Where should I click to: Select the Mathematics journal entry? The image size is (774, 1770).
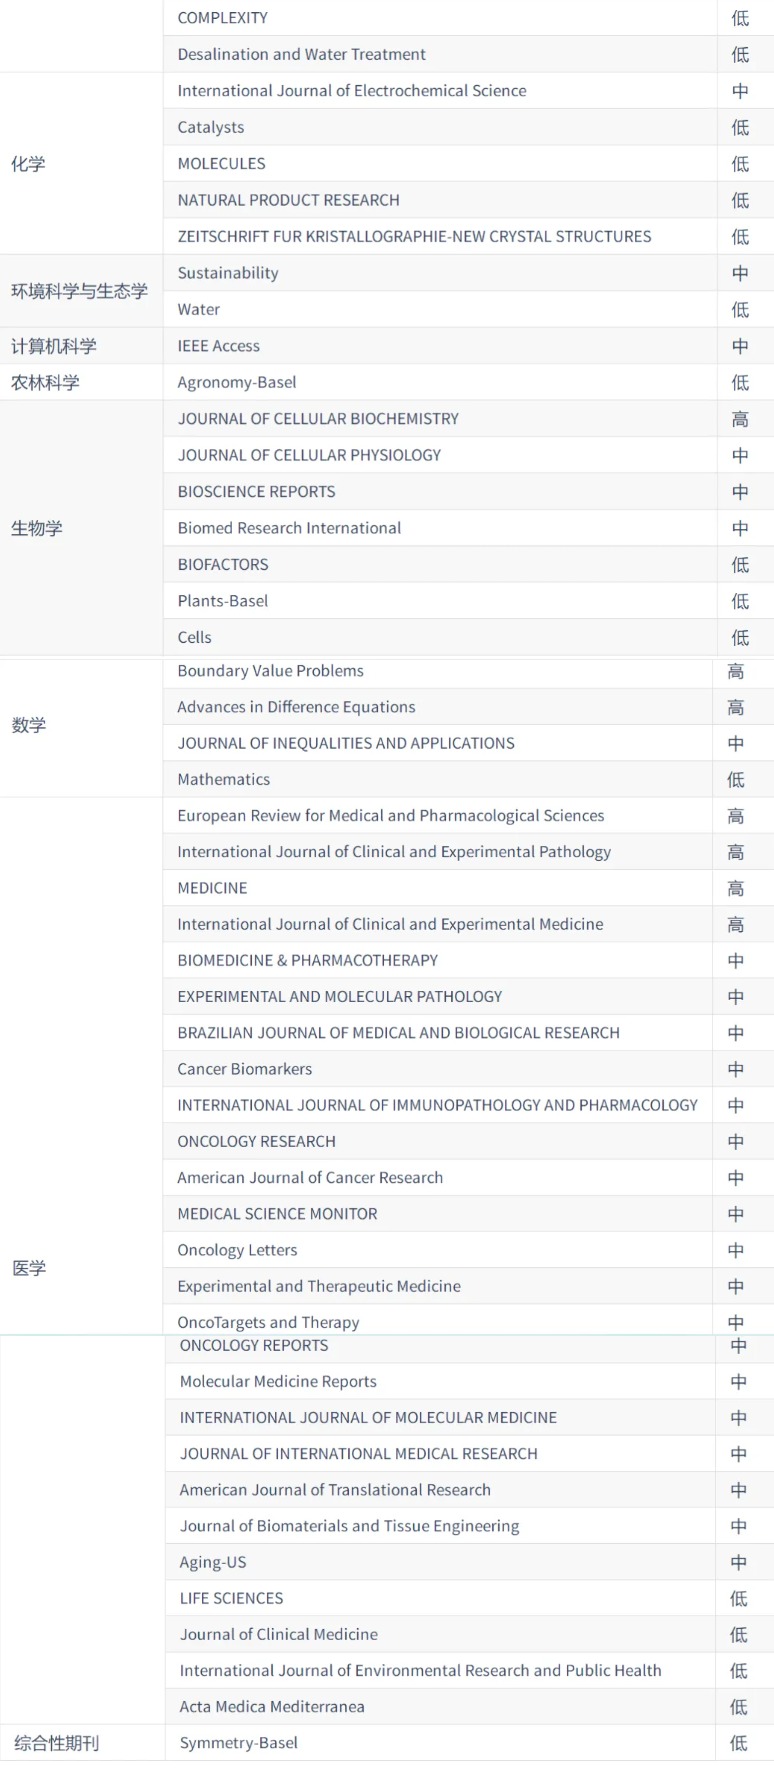(x=224, y=780)
